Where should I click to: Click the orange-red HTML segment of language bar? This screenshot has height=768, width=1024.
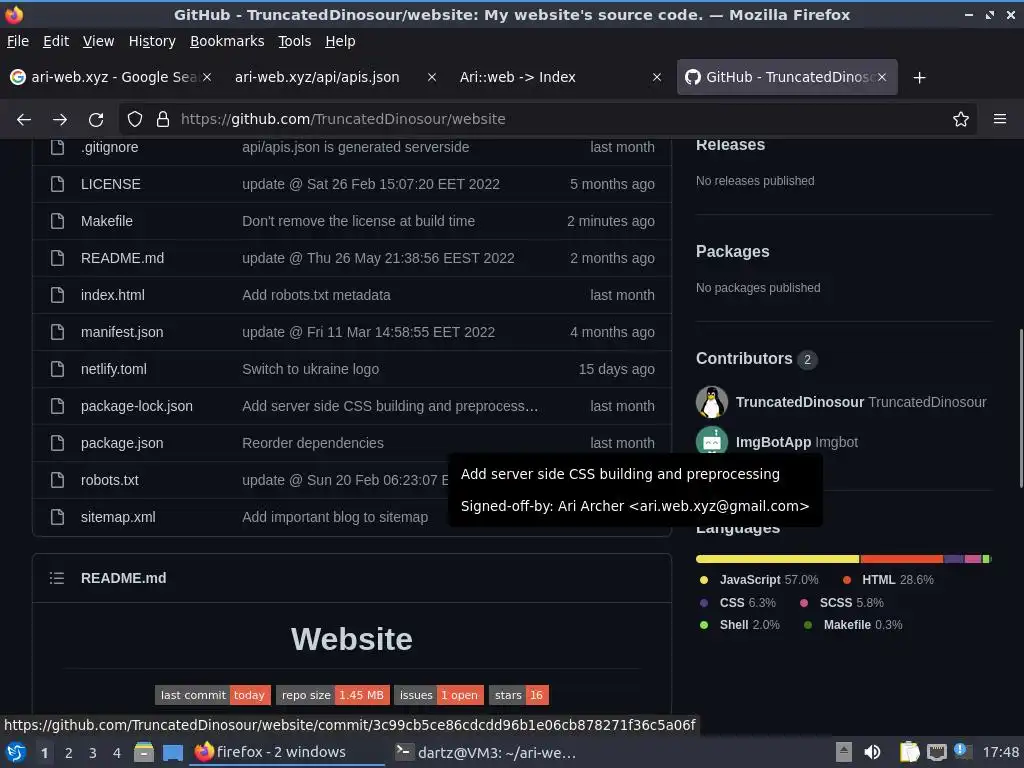tap(901, 559)
